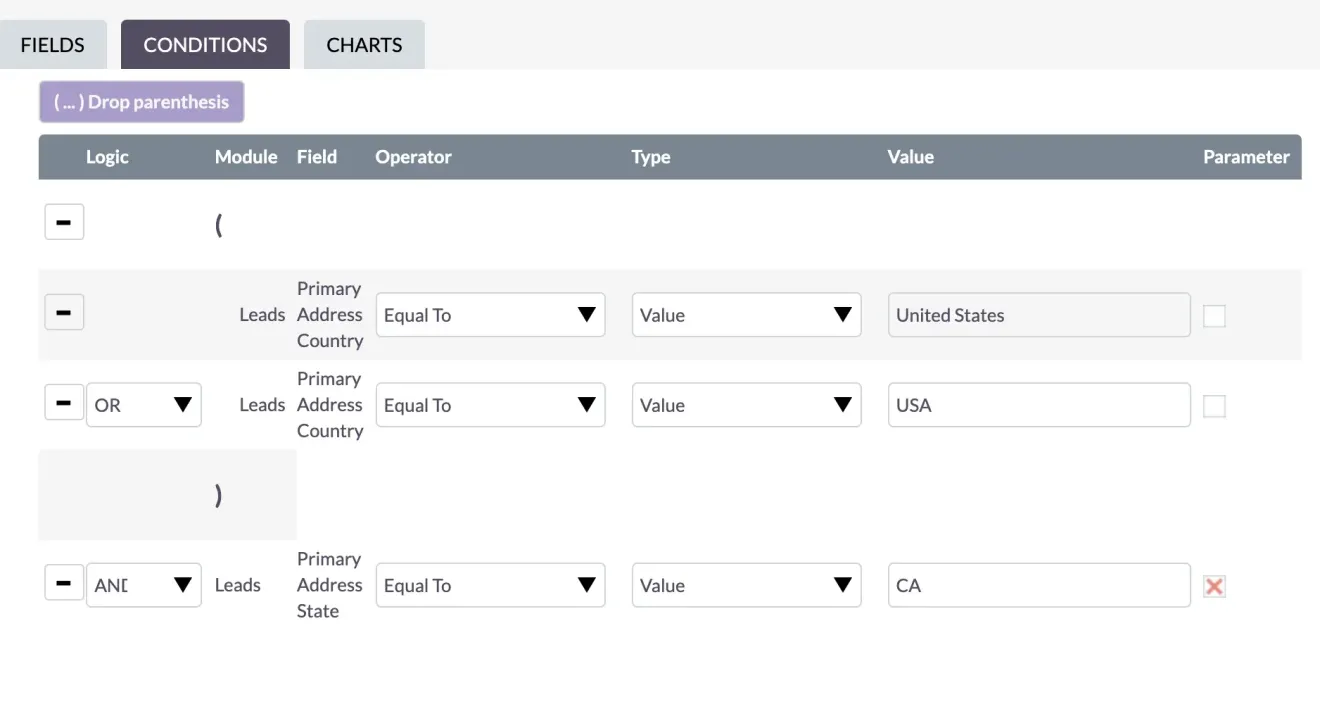Click the red X parameter icon on the CA row

click(1214, 587)
